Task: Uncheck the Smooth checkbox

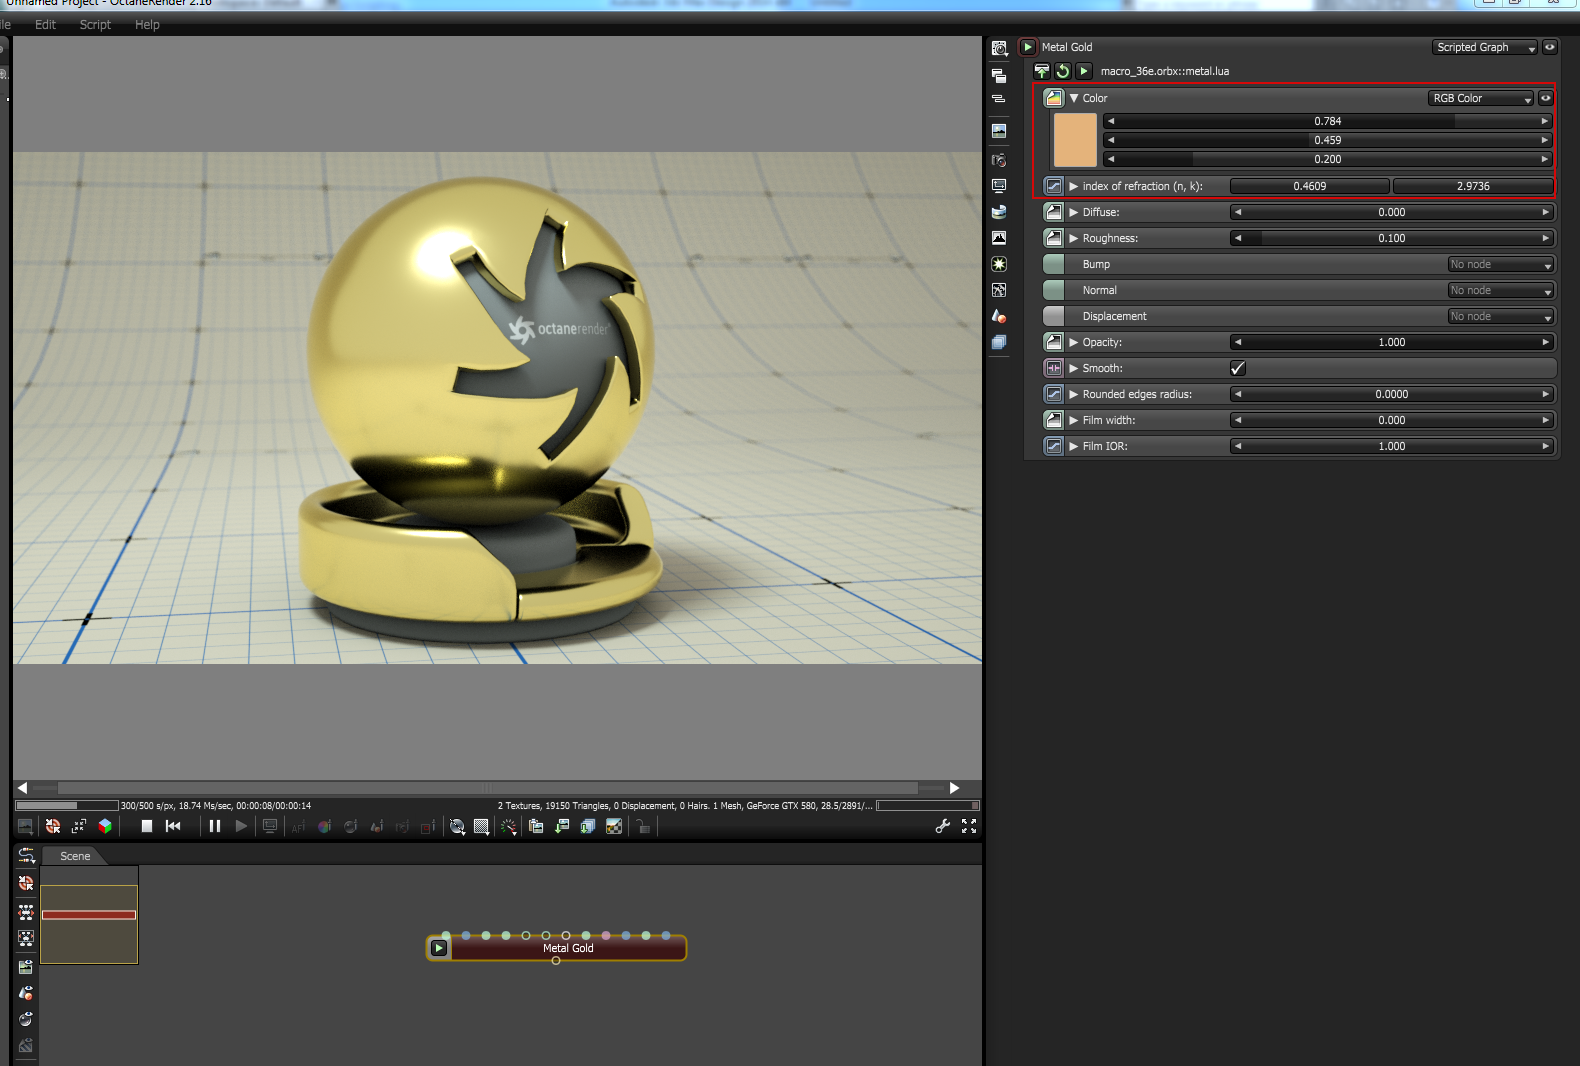Action: point(1238,368)
